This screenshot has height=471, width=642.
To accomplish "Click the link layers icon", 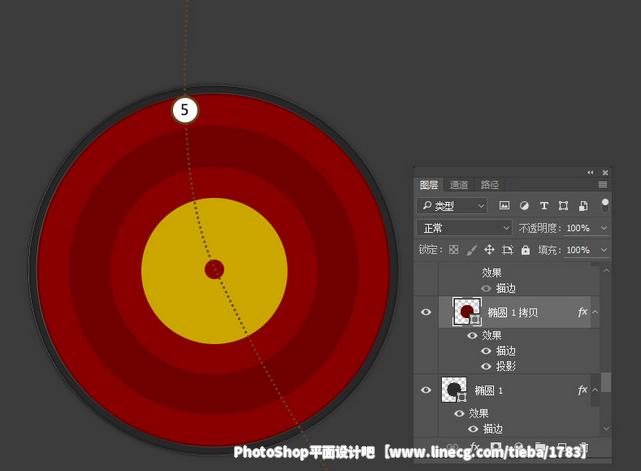I will pyautogui.click(x=452, y=446).
